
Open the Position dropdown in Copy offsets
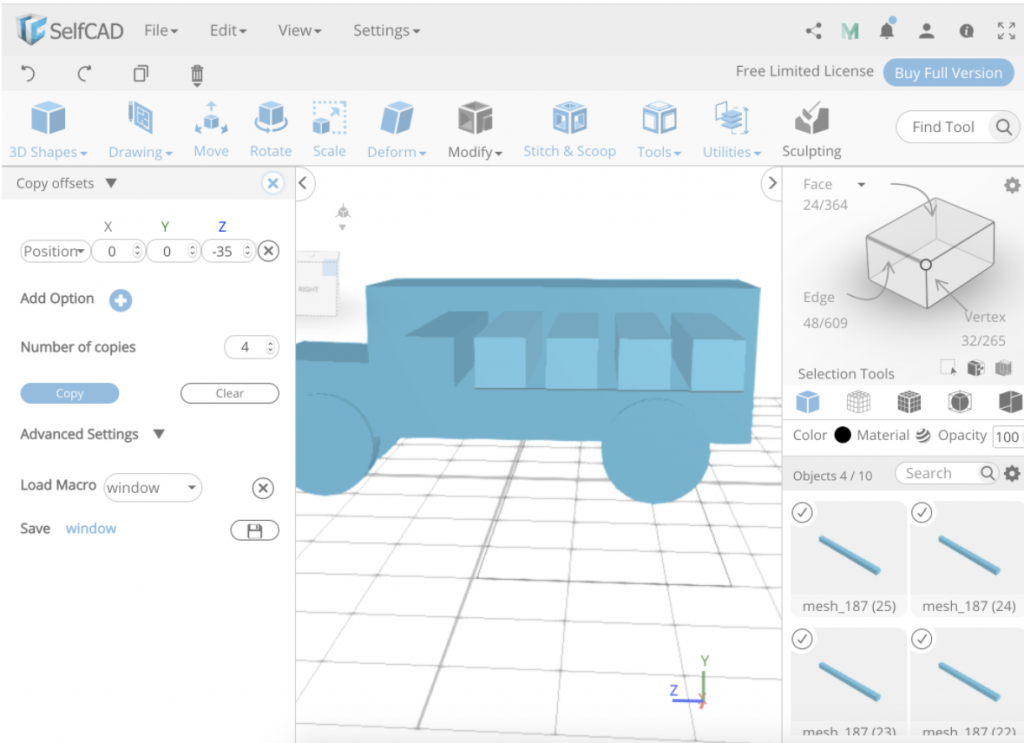click(54, 251)
